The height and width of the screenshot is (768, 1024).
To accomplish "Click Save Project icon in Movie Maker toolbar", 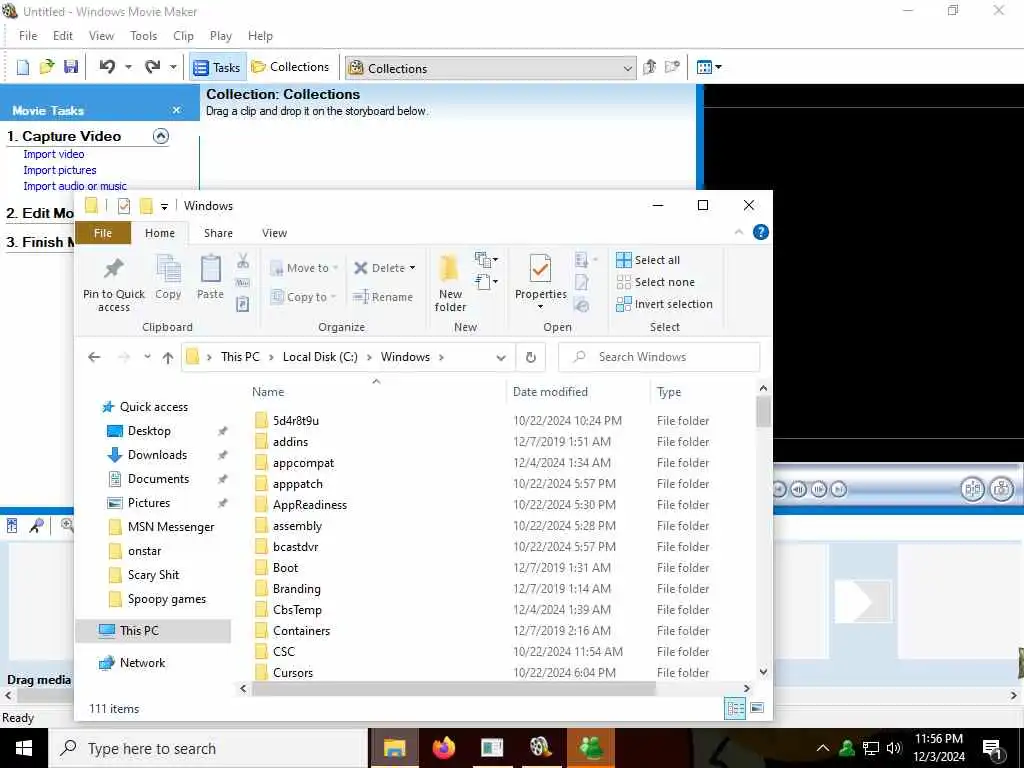I will click(71, 67).
